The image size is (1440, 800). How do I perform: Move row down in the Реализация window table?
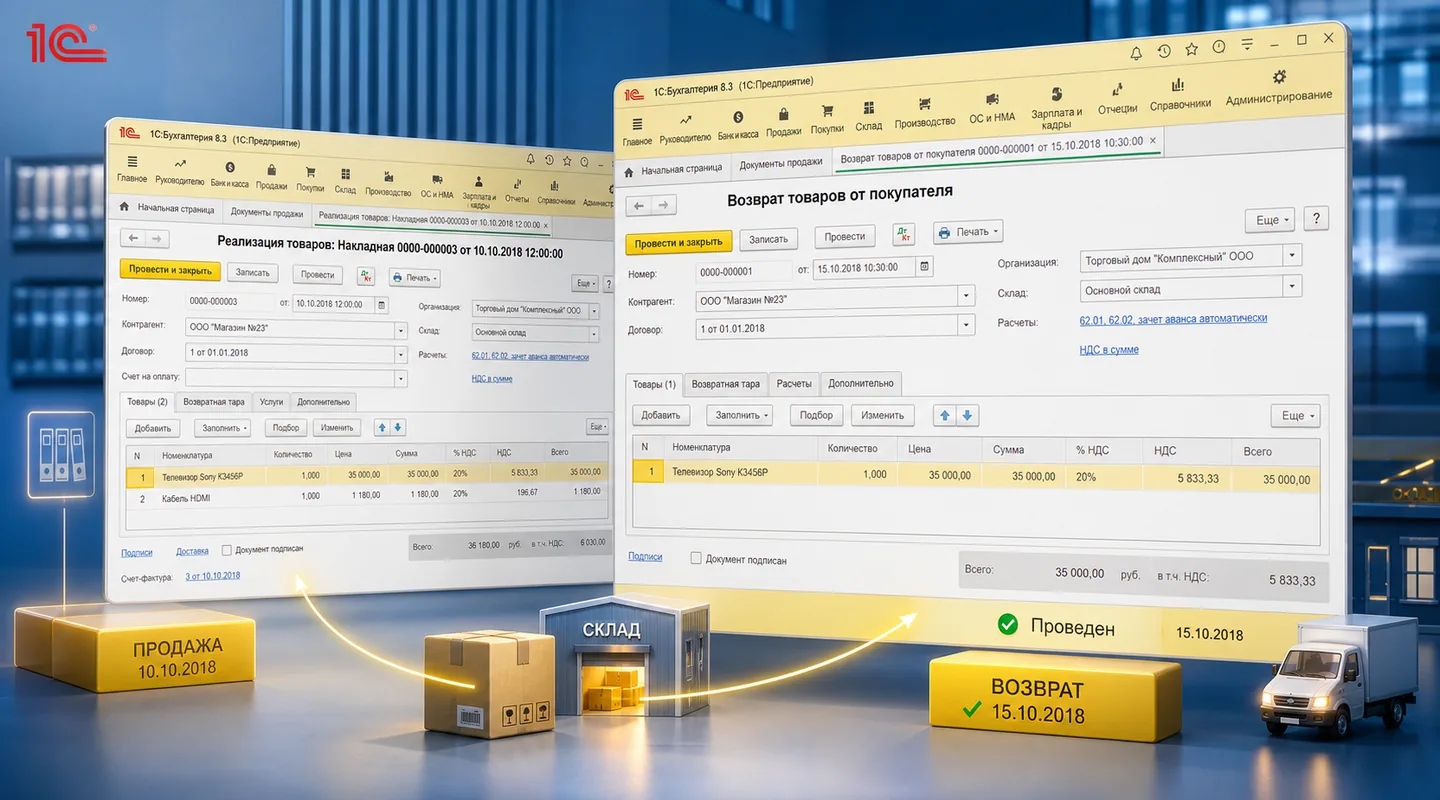398,427
